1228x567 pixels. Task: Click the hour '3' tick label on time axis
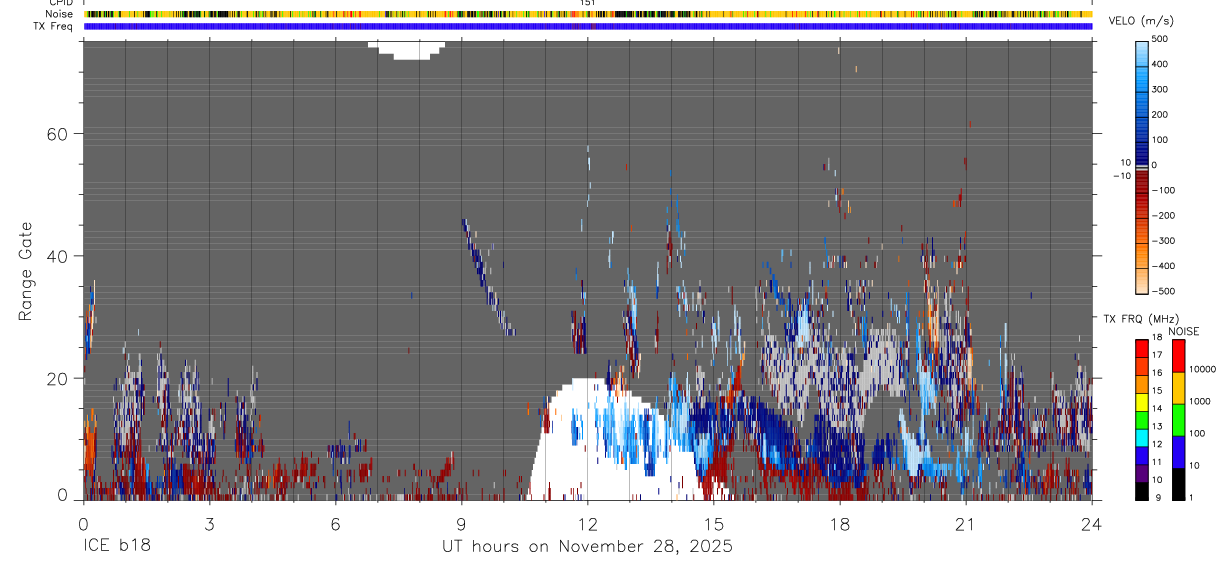[x=209, y=523]
